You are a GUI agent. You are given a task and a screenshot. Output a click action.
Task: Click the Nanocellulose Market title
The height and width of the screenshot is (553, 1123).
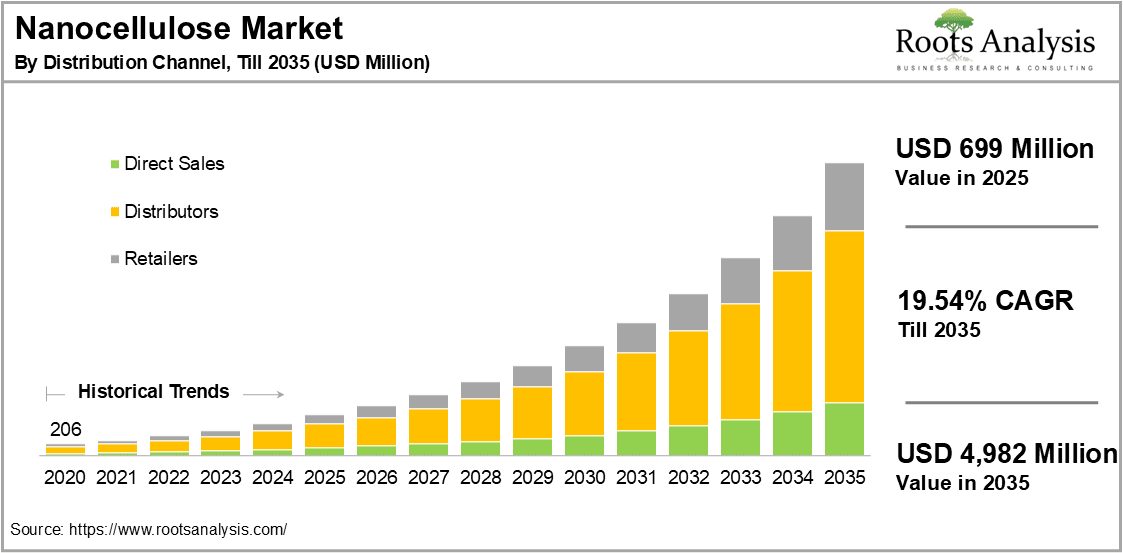(180, 29)
